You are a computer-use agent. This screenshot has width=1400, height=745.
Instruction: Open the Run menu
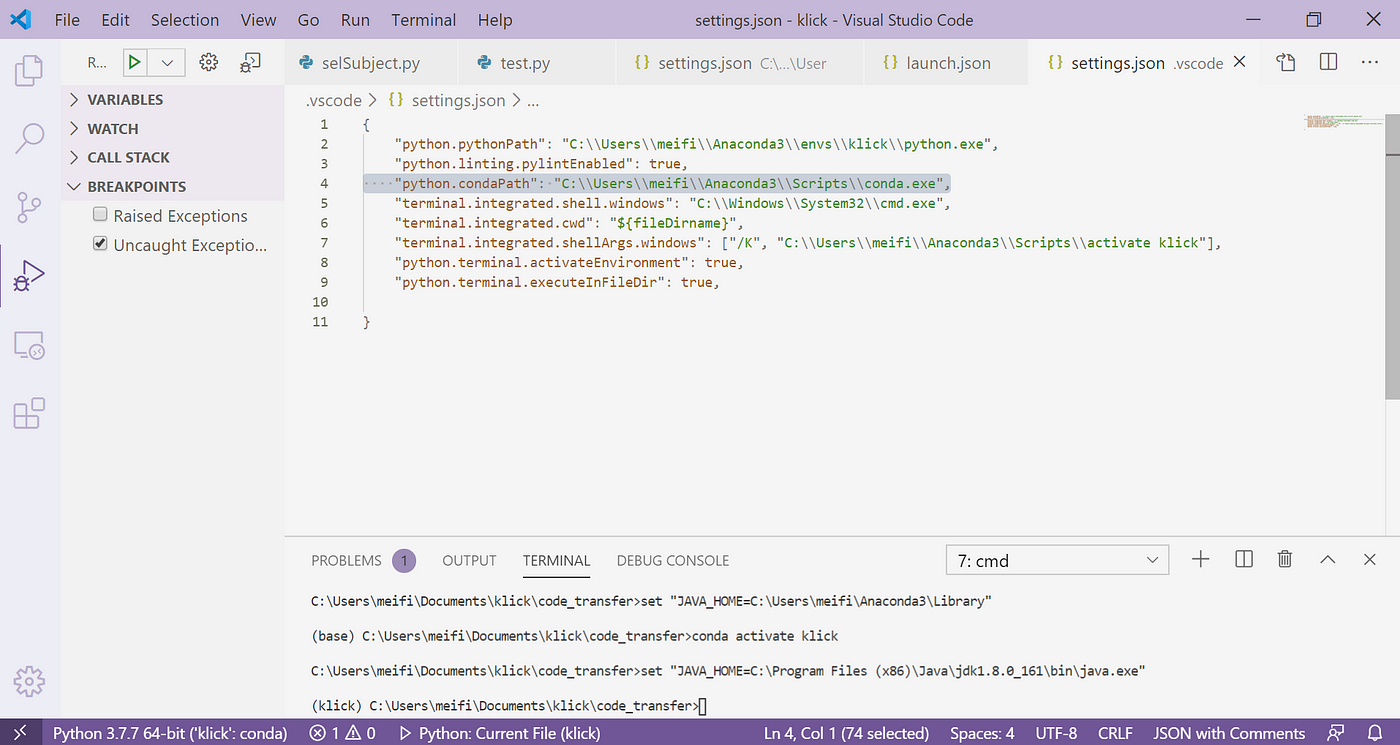[355, 20]
